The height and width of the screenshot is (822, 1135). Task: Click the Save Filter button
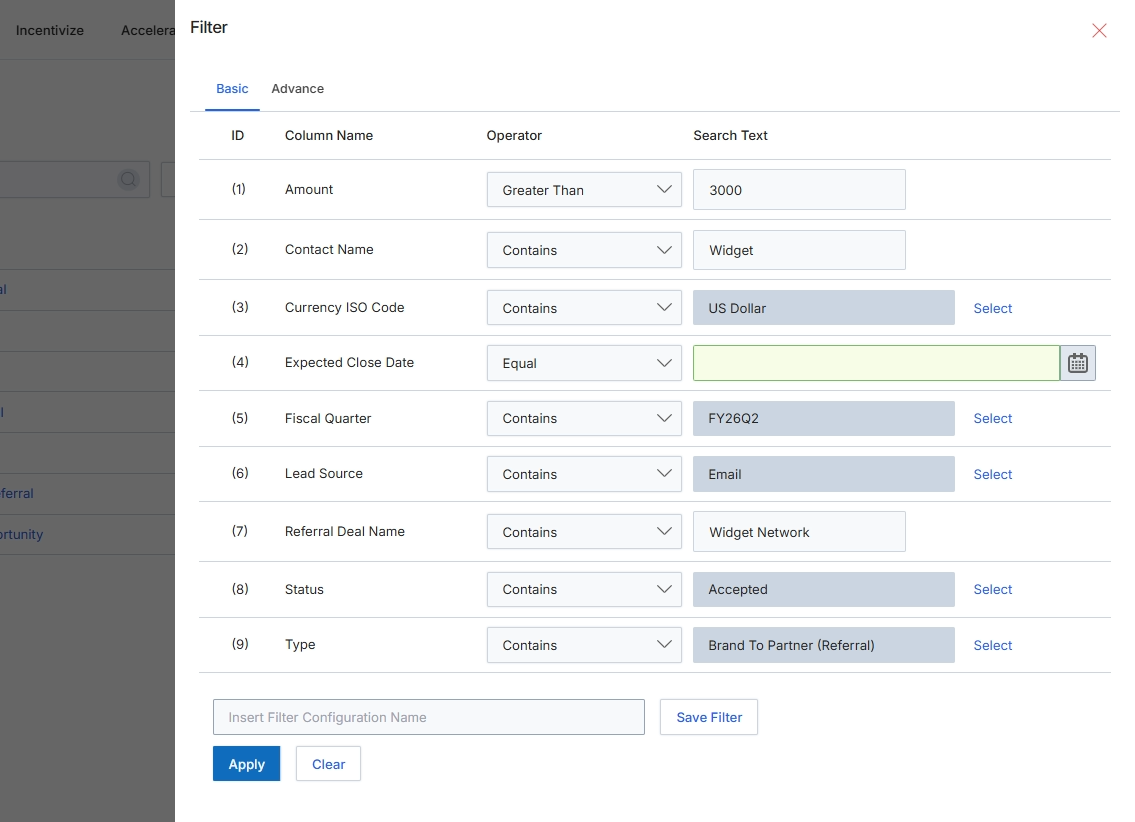pyautogui.click(x=709, y=717)
